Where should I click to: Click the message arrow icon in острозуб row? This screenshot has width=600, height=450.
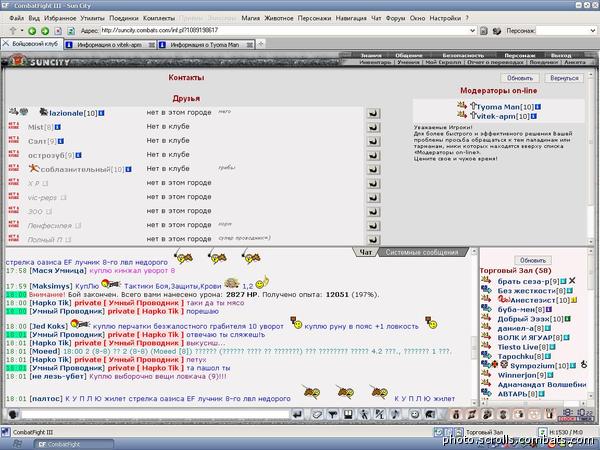373,155
